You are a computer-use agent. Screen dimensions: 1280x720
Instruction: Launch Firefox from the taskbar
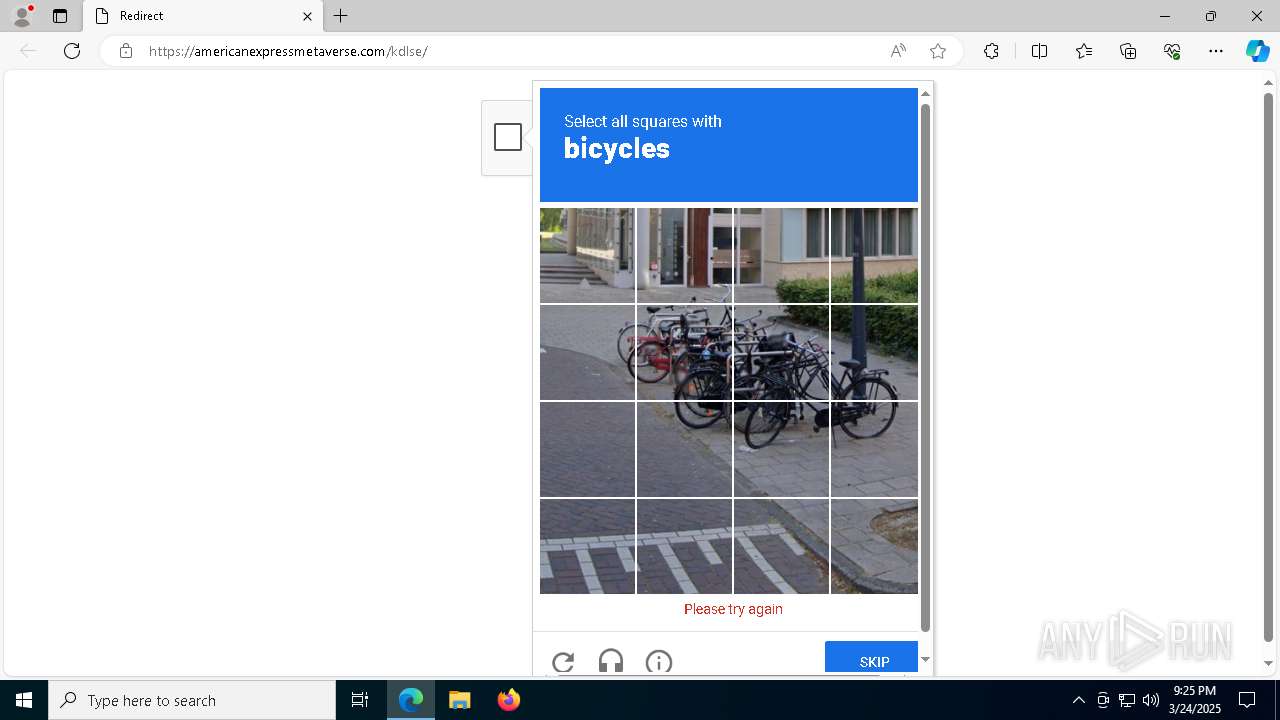[x=508, y=700]
